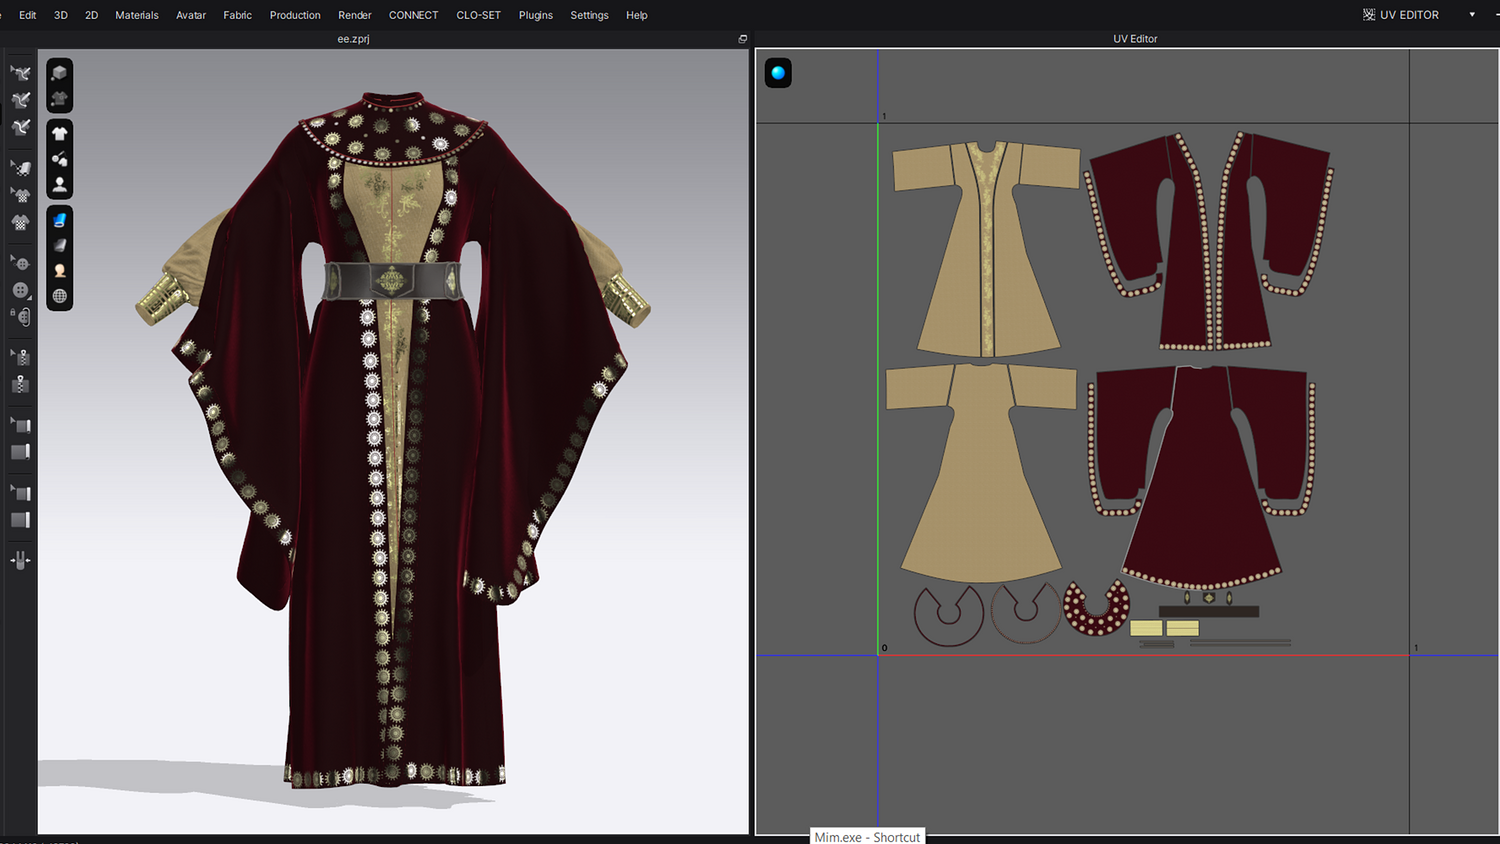The width and height of the screenshot is (1500, 844).
Task: Open the Settings menu
Action: [x=590, y=15]
